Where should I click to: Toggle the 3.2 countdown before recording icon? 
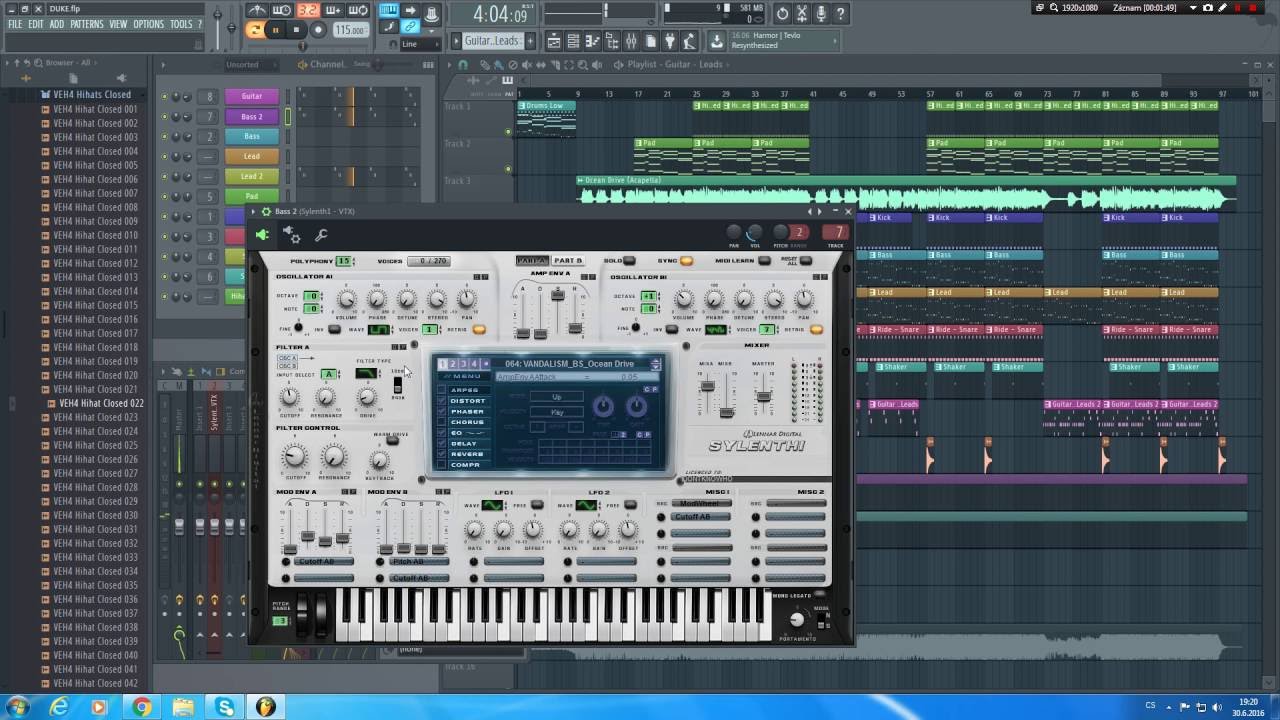[x=307, y=11]
